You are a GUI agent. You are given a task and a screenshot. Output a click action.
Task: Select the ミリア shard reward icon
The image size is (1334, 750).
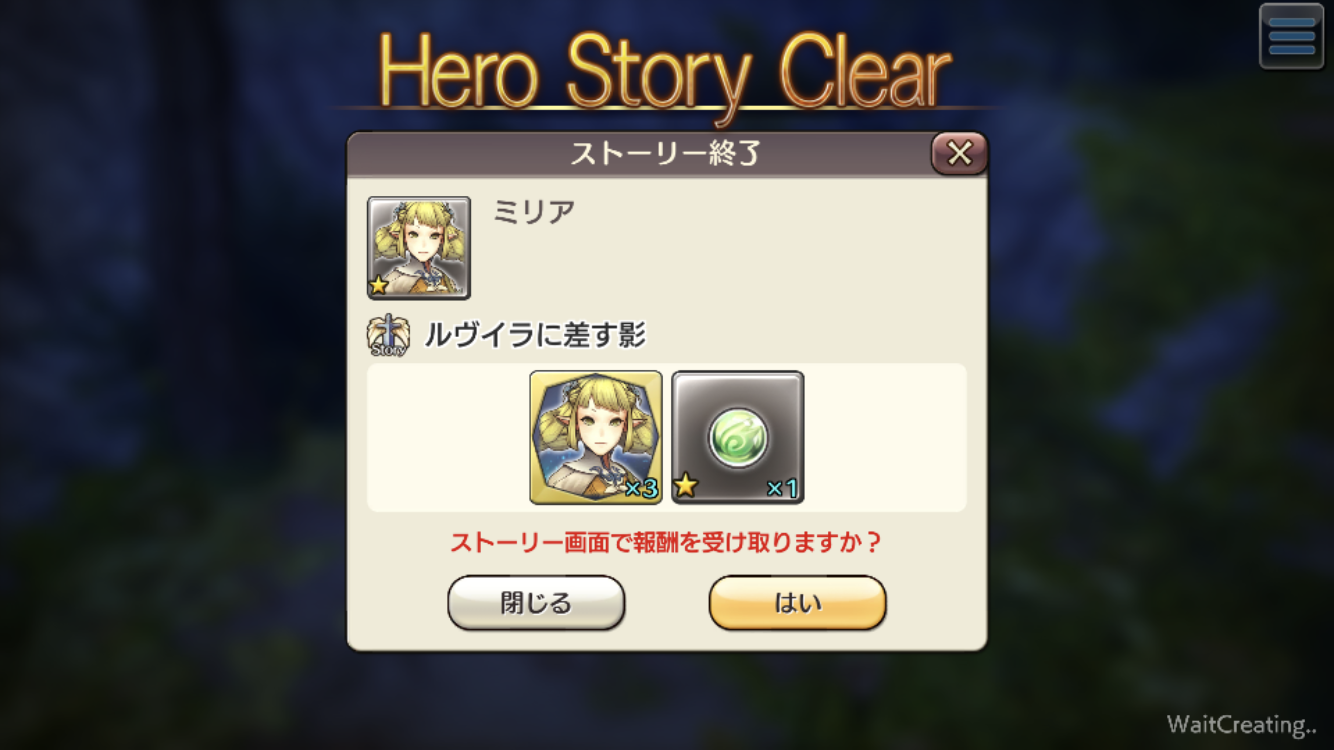tap(596, 437)
